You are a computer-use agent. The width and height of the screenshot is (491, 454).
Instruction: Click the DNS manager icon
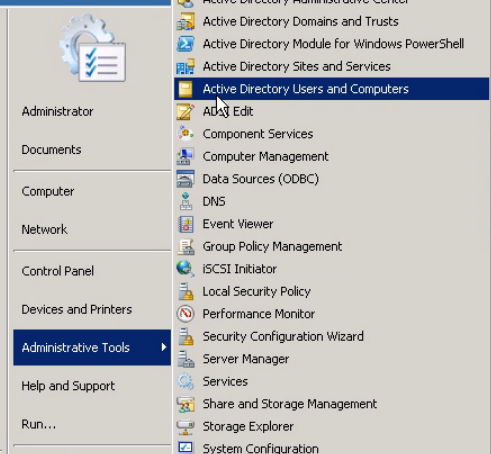click(186, 201)
